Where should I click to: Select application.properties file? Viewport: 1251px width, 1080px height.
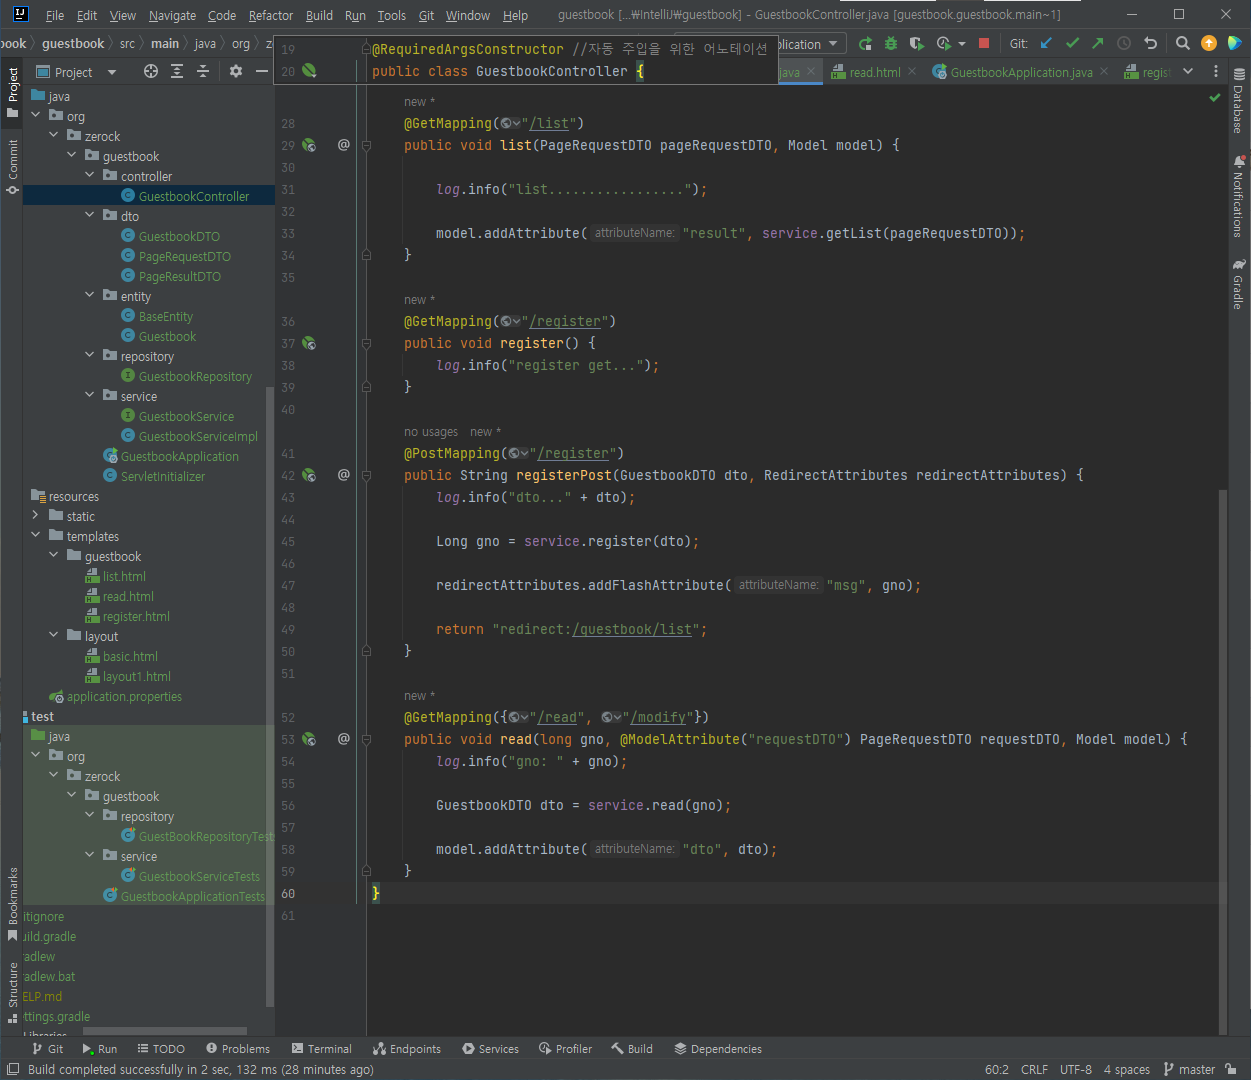(124, 696)
